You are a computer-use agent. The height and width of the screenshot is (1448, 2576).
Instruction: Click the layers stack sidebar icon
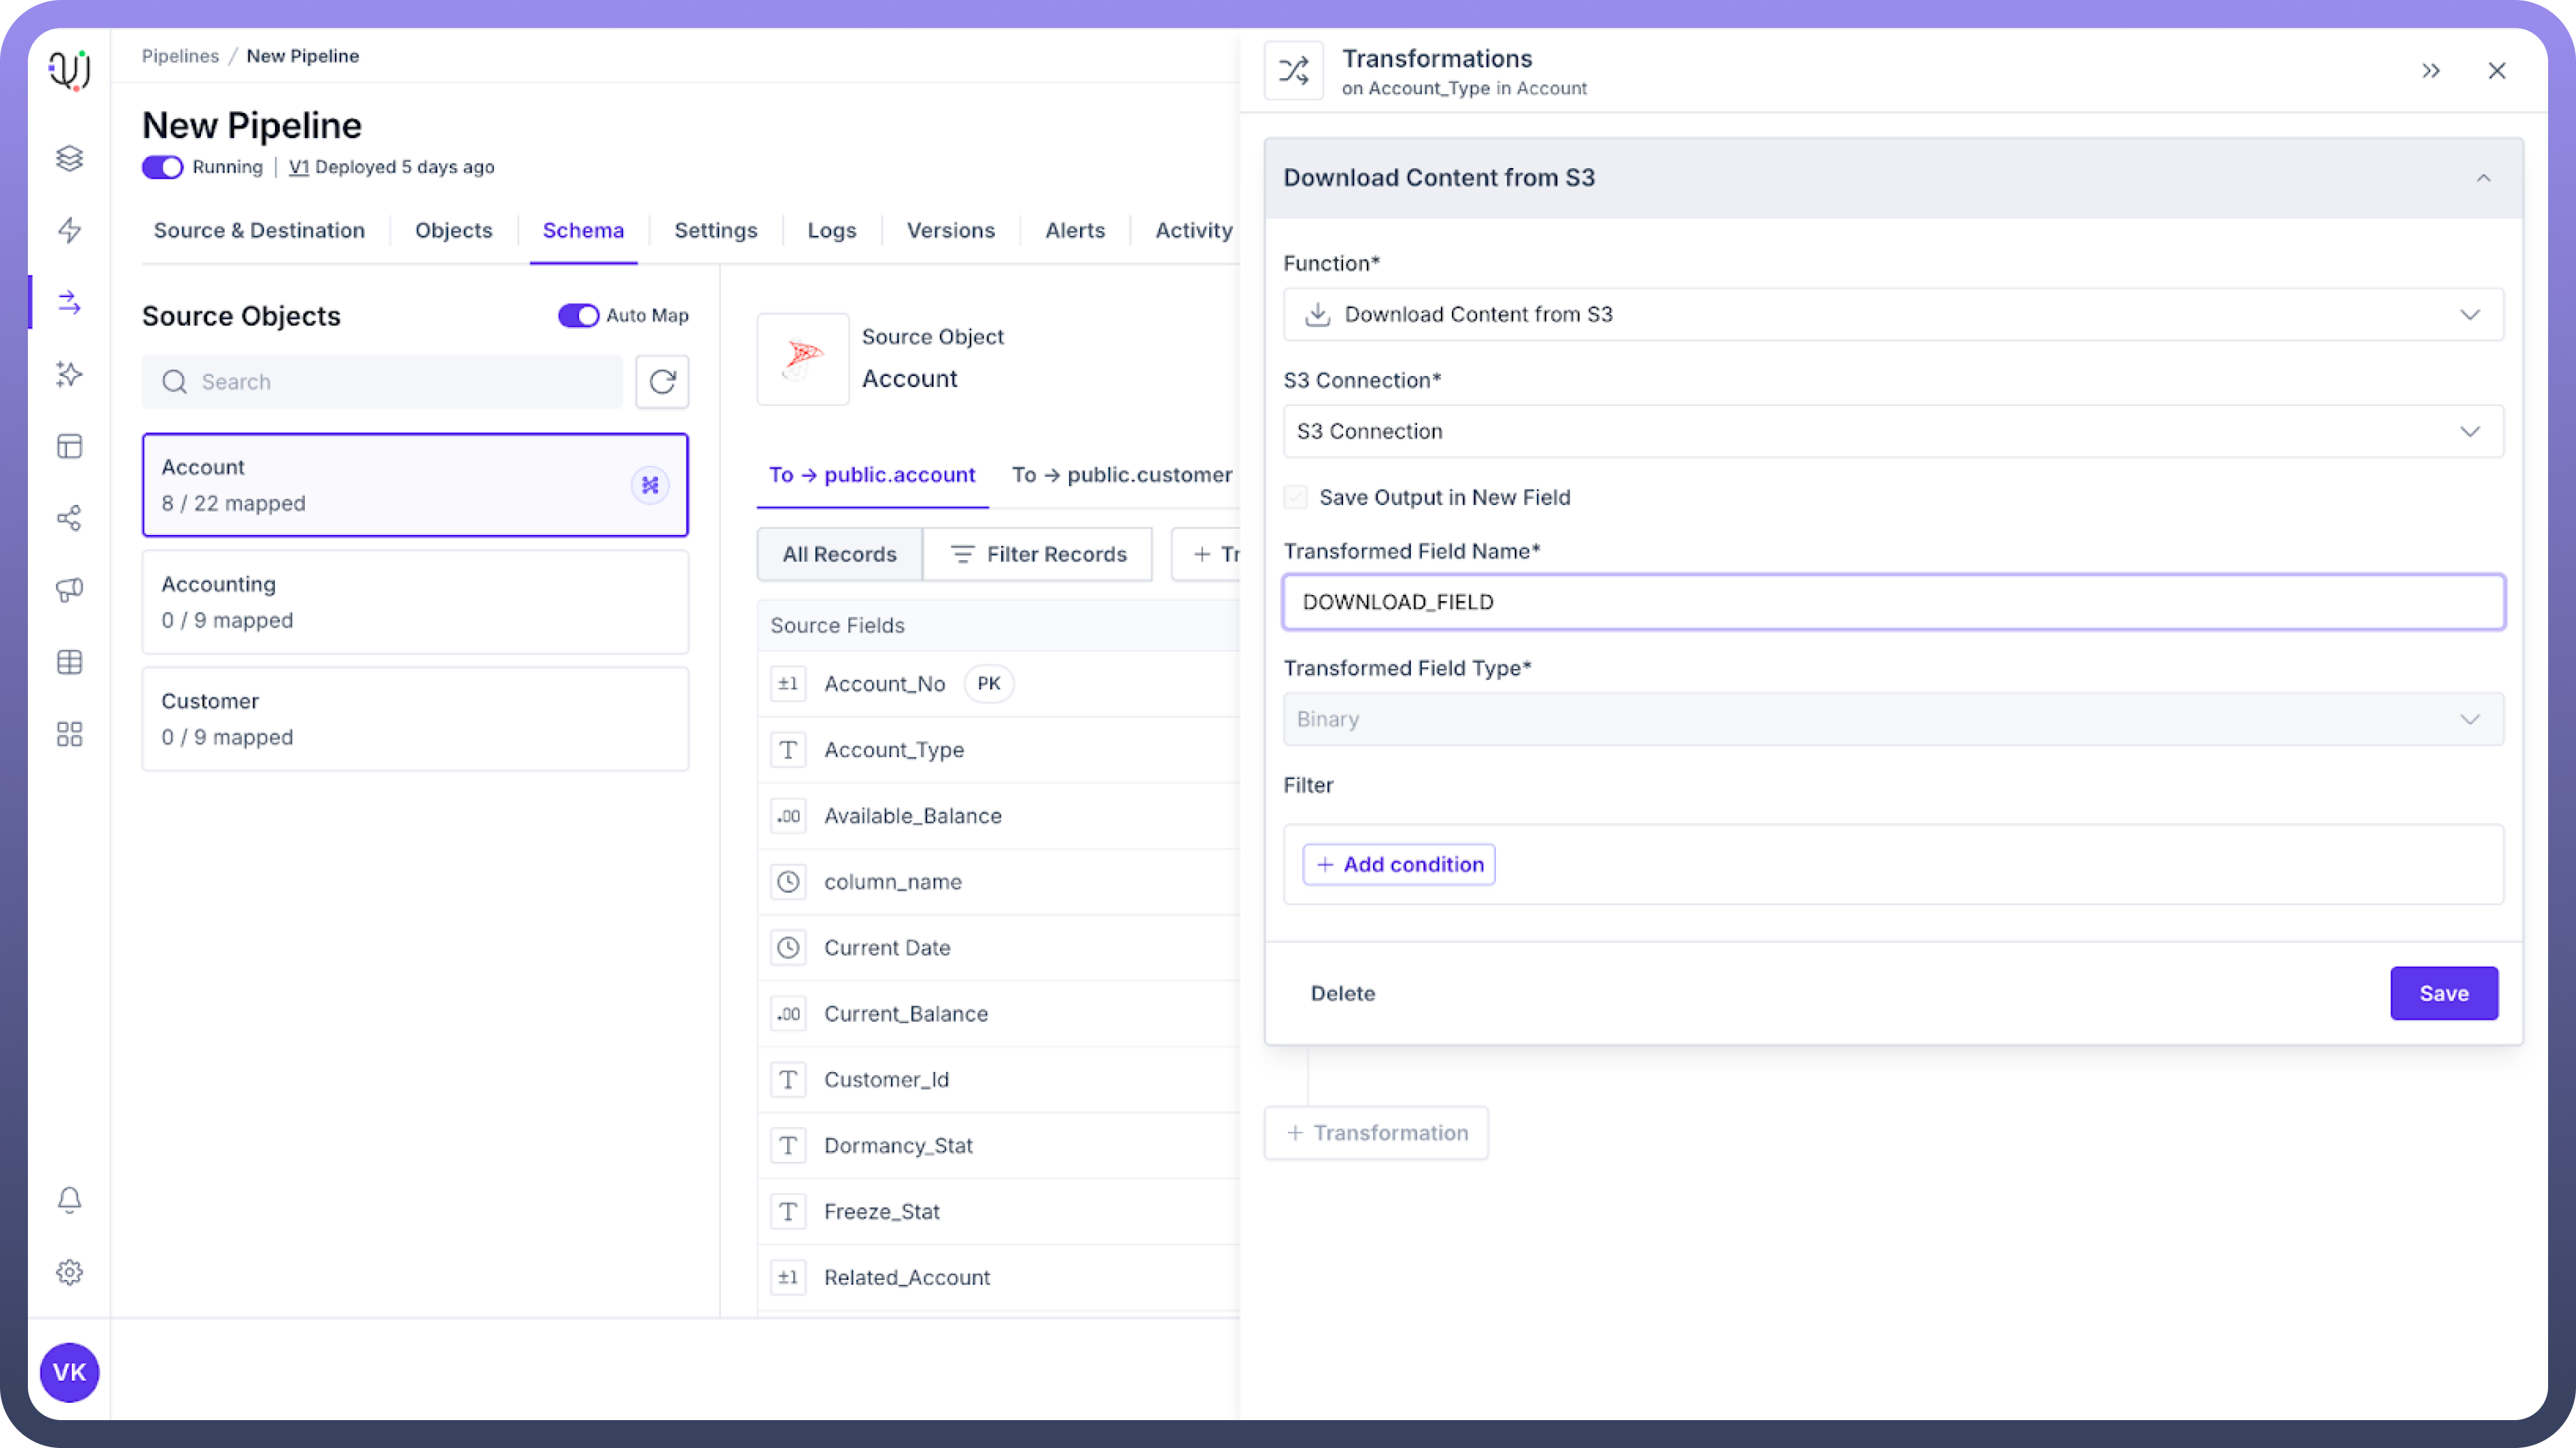click(x=69, y=158)
